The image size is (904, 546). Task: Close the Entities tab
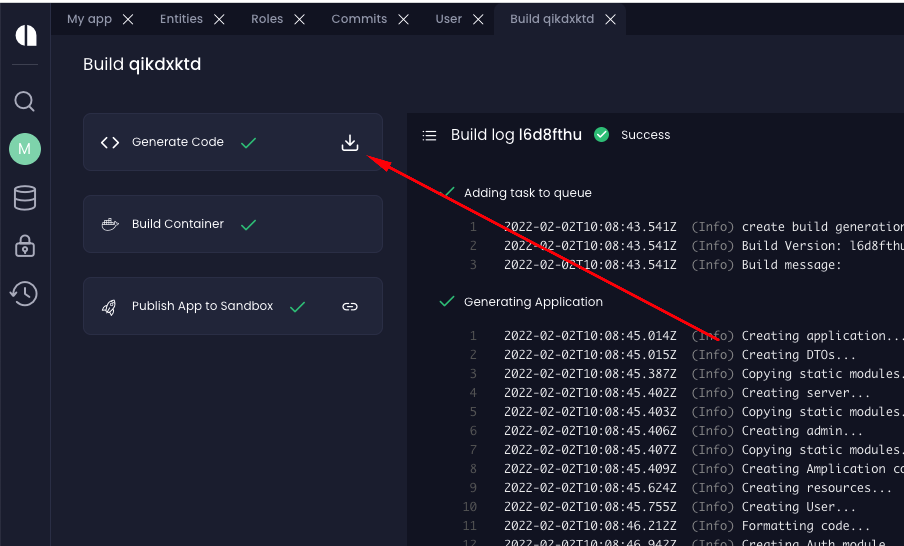[x=219, y=20]
